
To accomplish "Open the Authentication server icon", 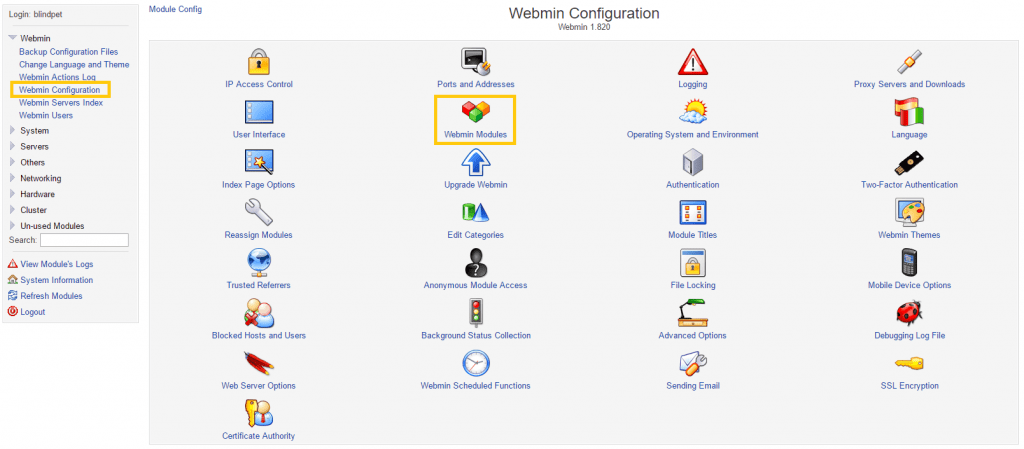I will [x=692, y=163].
